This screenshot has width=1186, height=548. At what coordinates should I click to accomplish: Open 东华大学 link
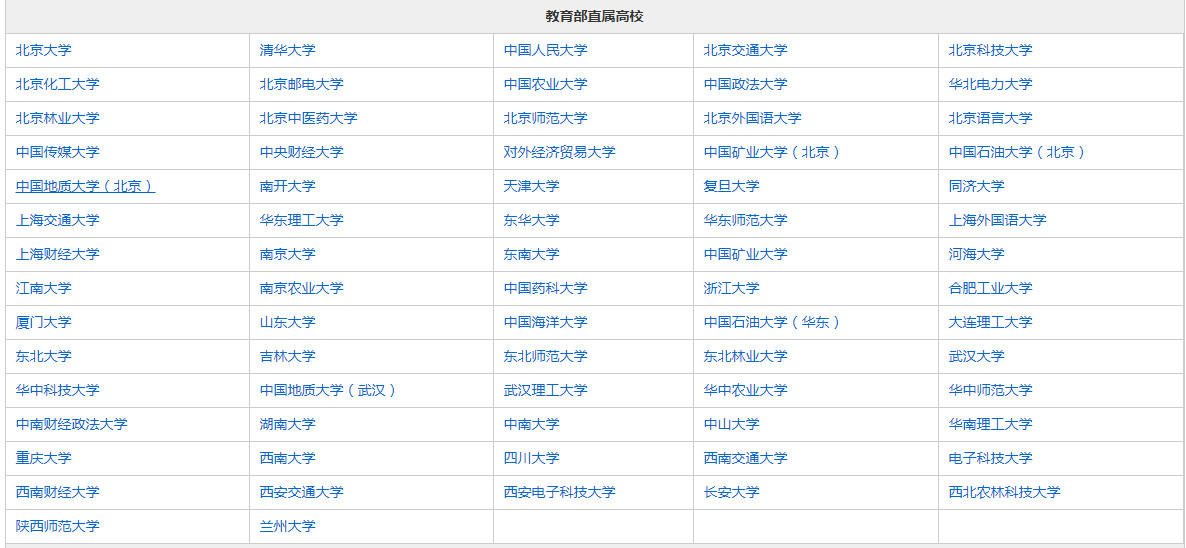(x=532, y=221)
